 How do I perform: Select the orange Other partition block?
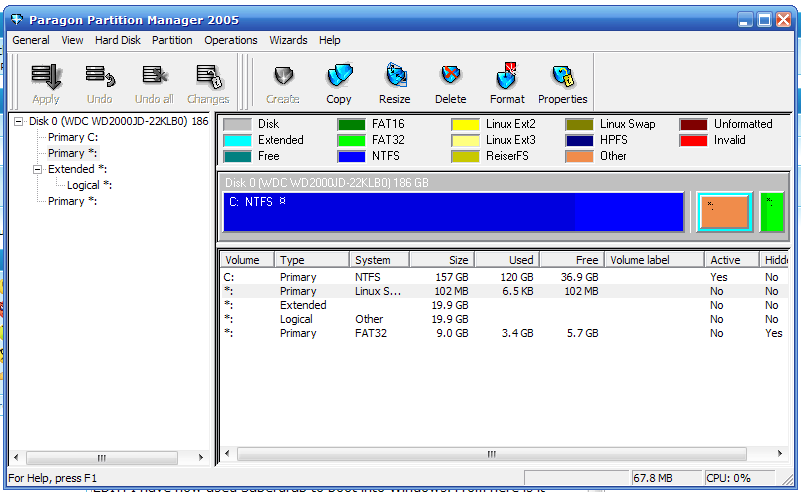pos(723,212)
